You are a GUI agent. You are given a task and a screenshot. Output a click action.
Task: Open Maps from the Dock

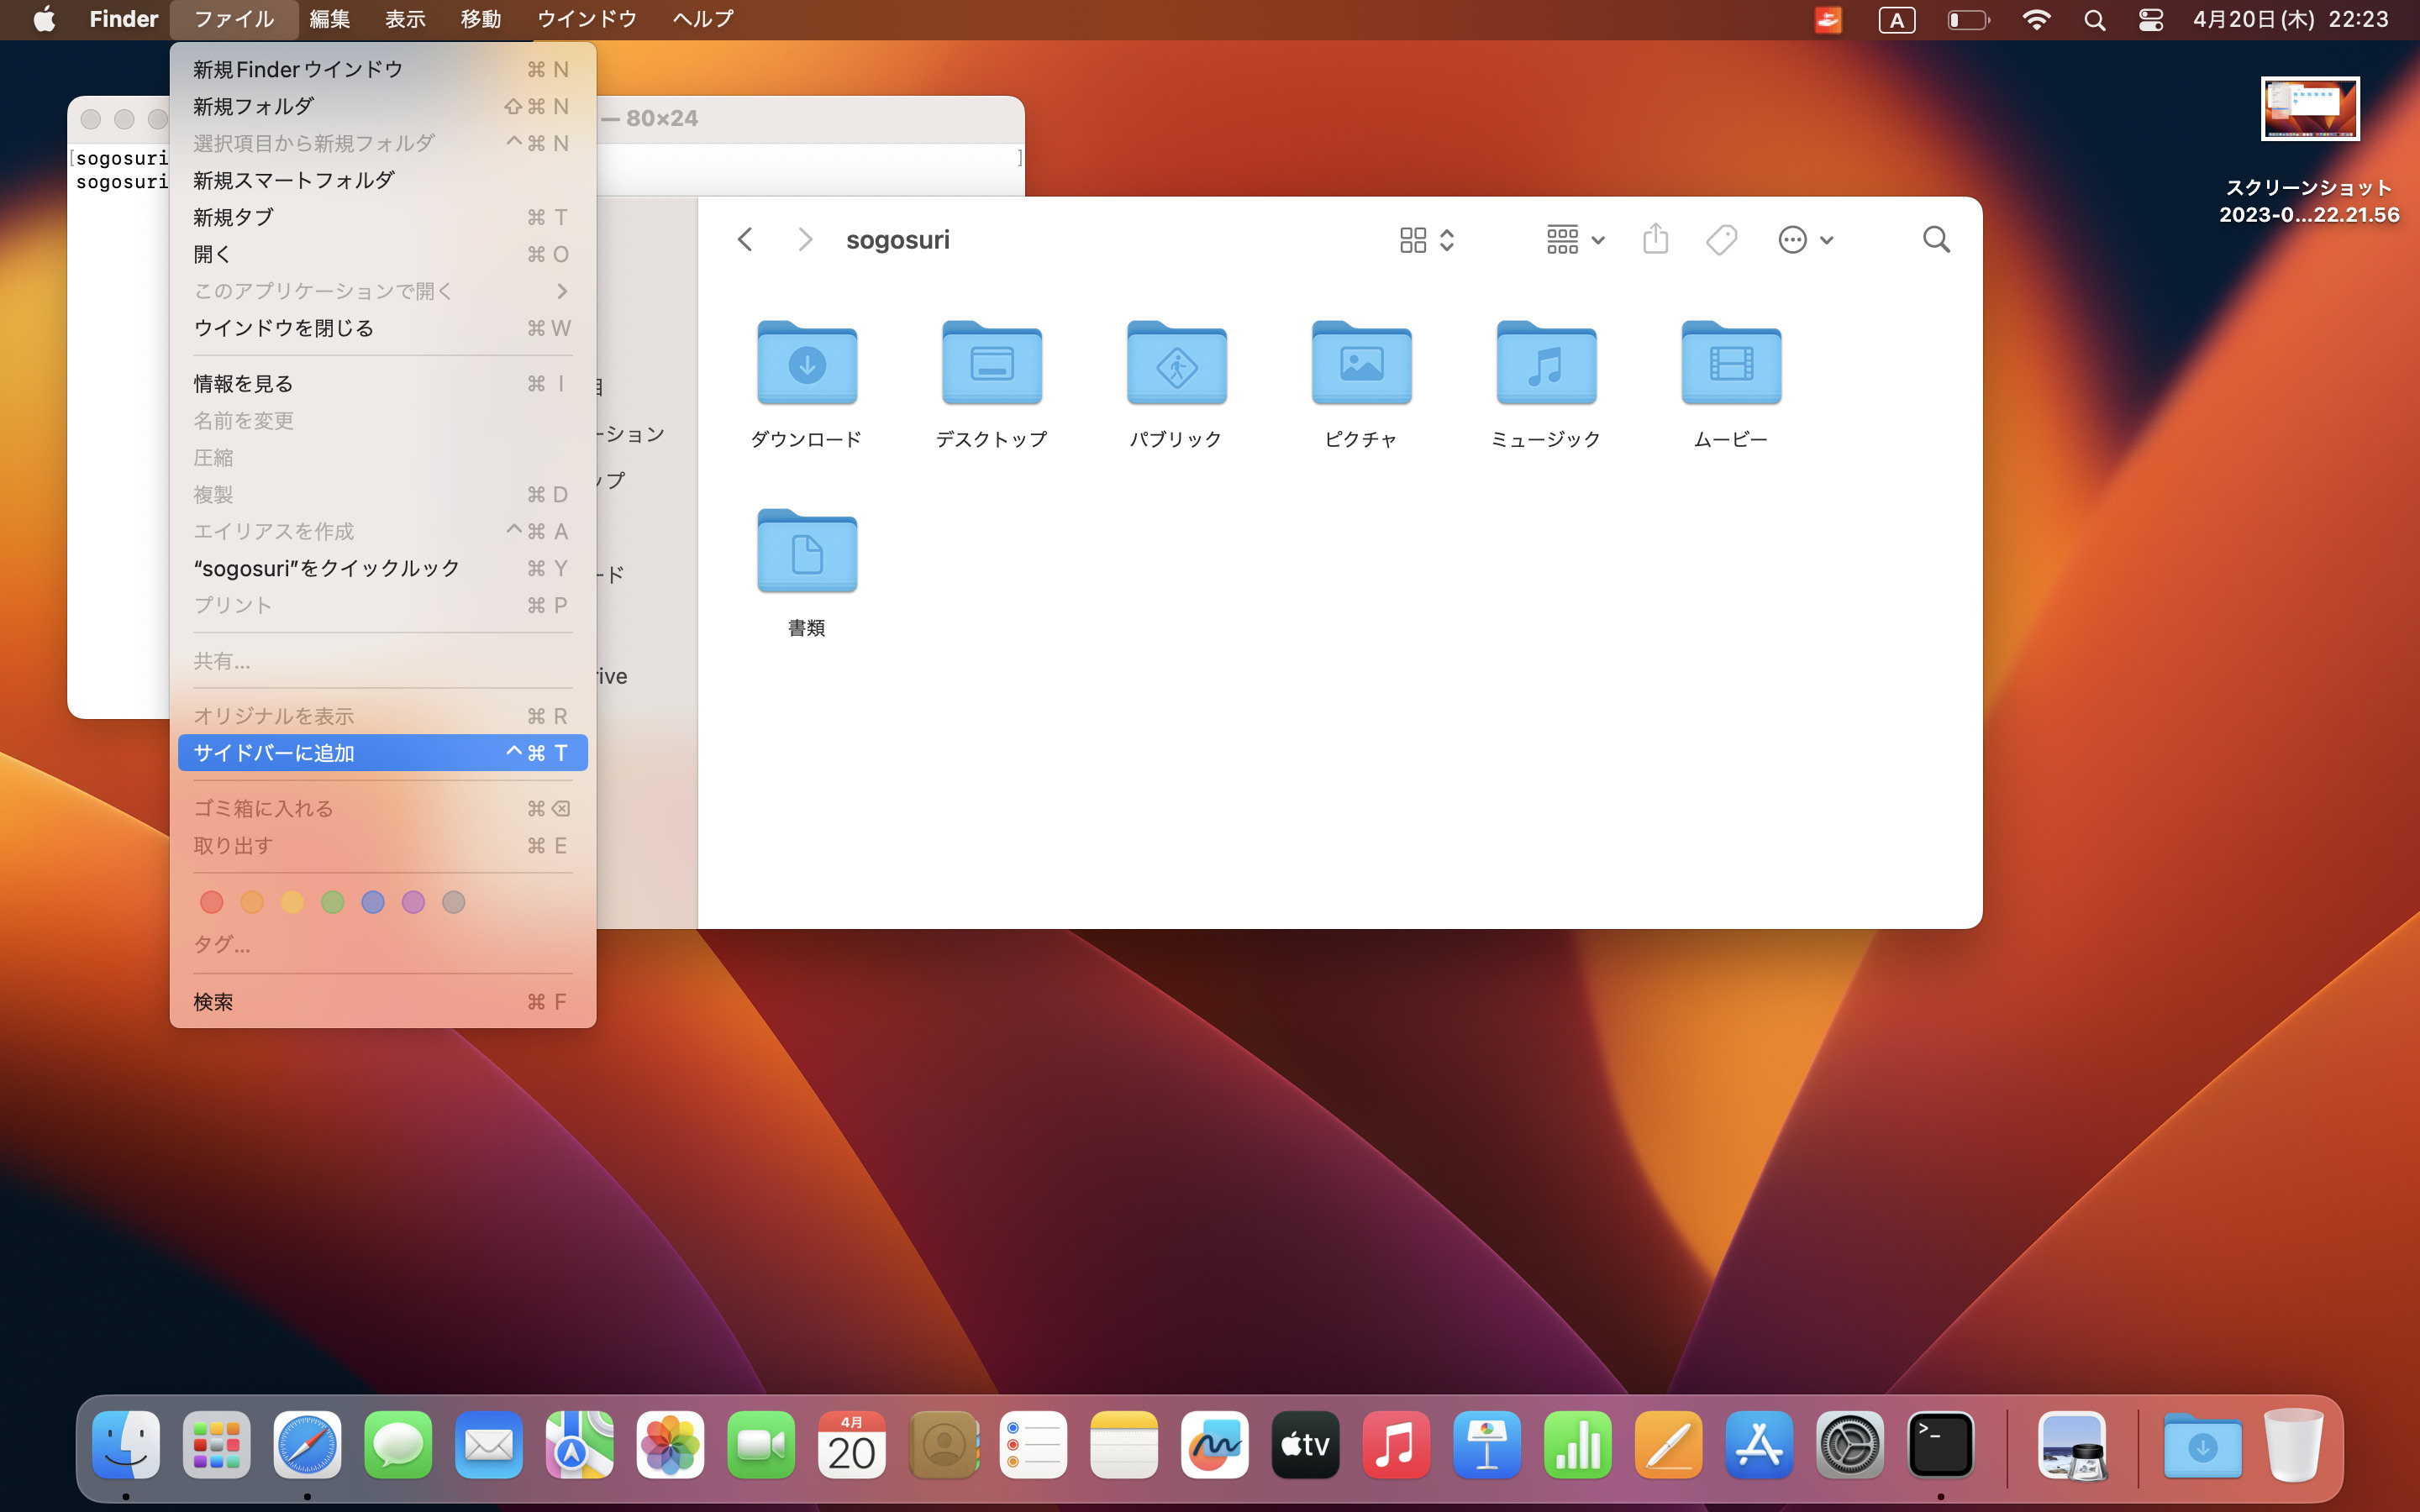579,1445
